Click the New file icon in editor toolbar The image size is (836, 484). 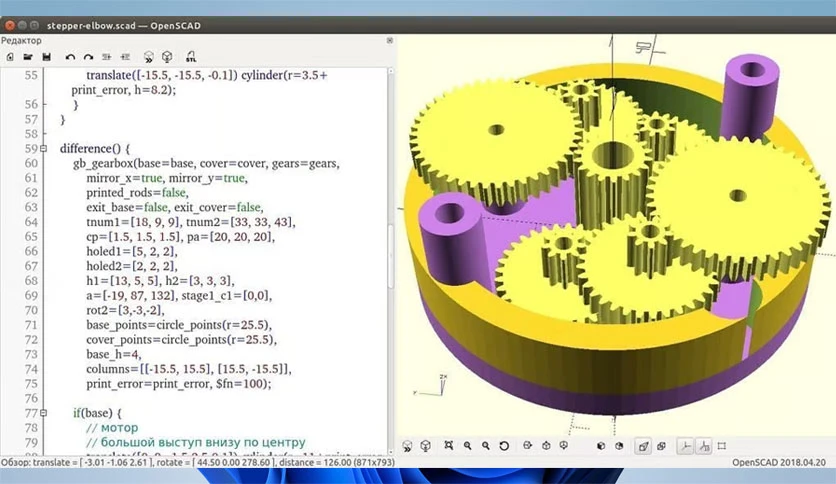click(10, 57)
